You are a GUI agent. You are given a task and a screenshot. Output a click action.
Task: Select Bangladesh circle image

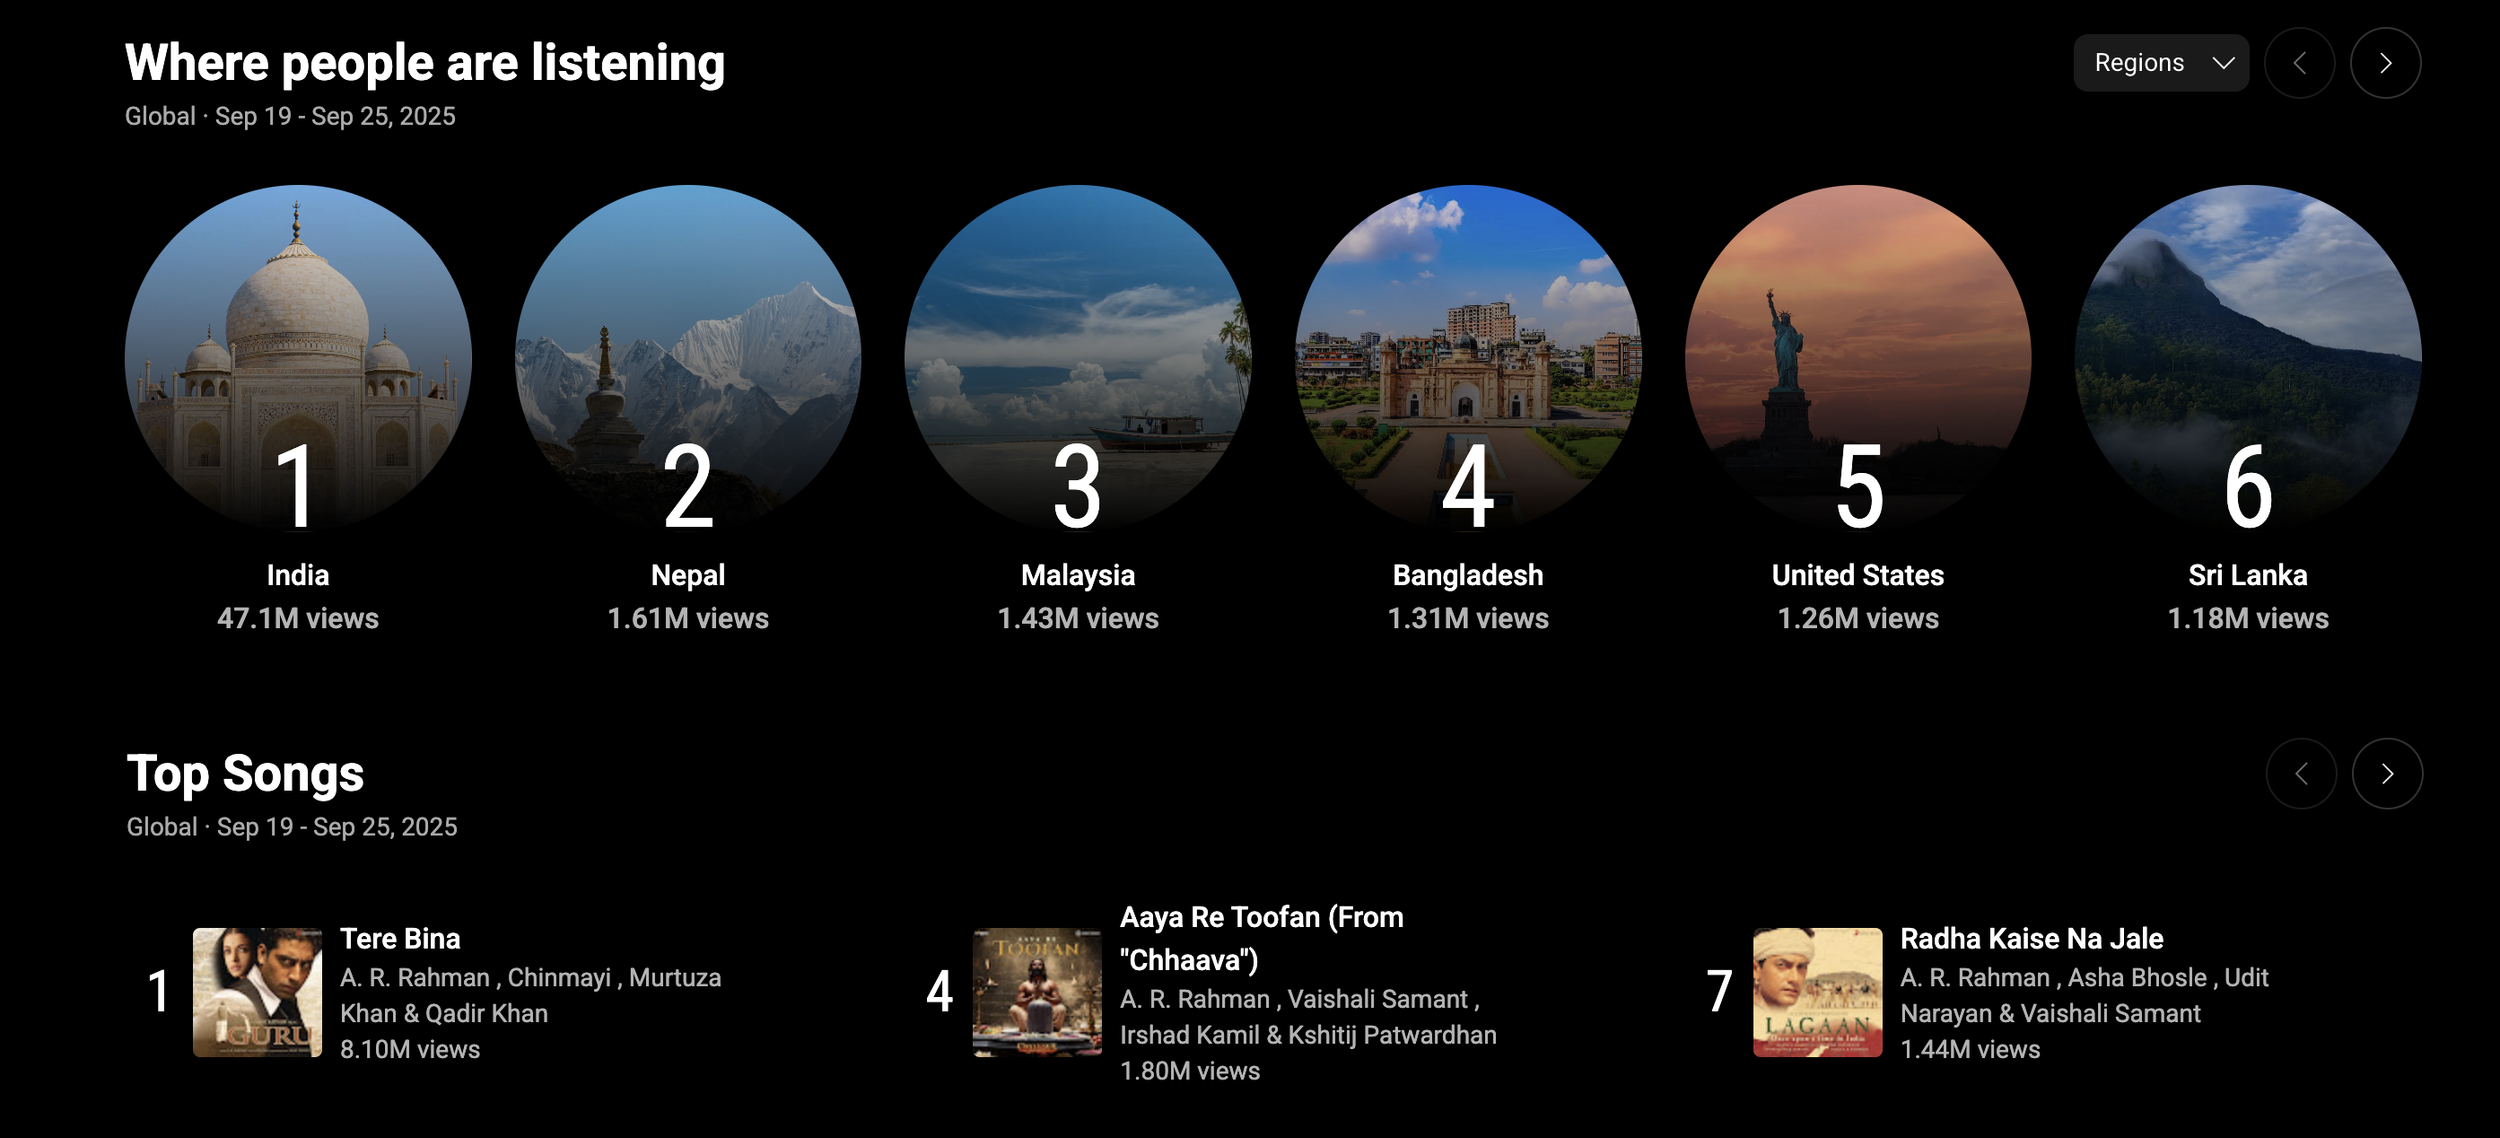[1468, 358]
